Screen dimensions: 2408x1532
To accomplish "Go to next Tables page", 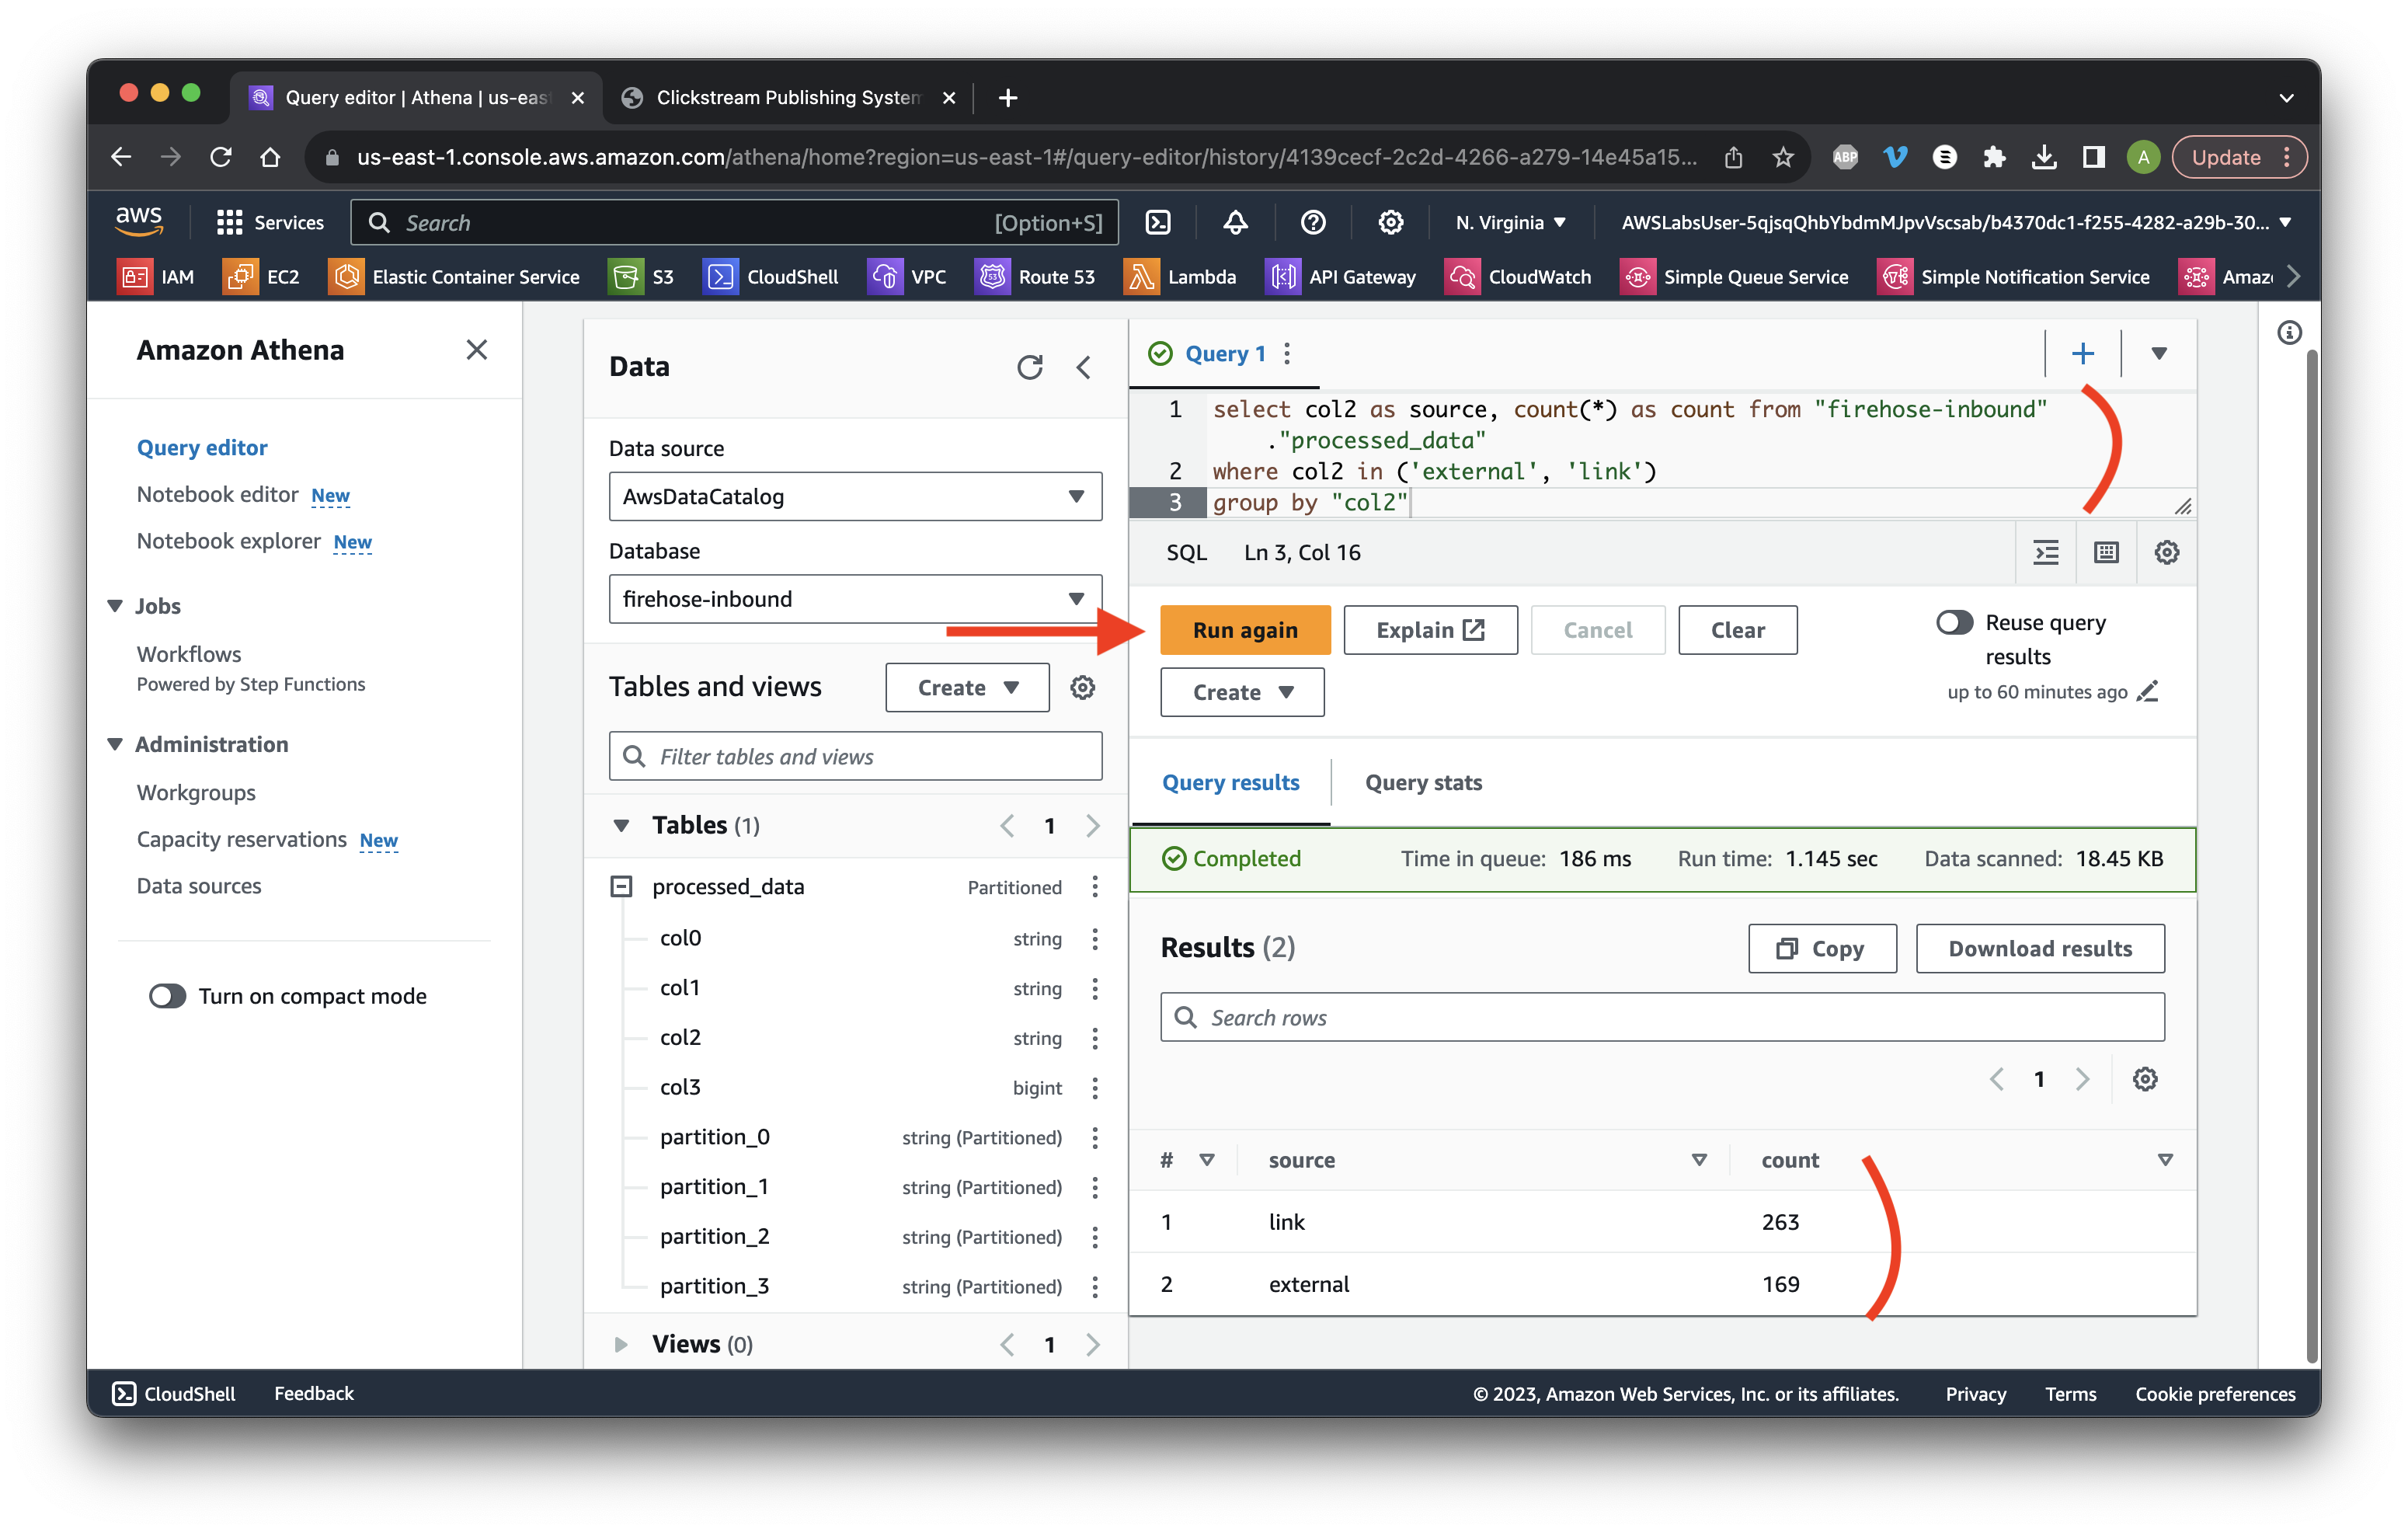I will pyautogui.click(x=1092, y=825).
